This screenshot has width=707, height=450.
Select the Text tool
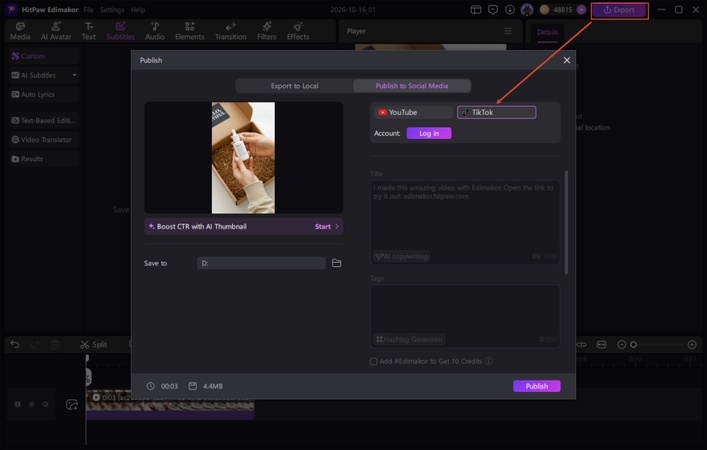click(89, 31)
